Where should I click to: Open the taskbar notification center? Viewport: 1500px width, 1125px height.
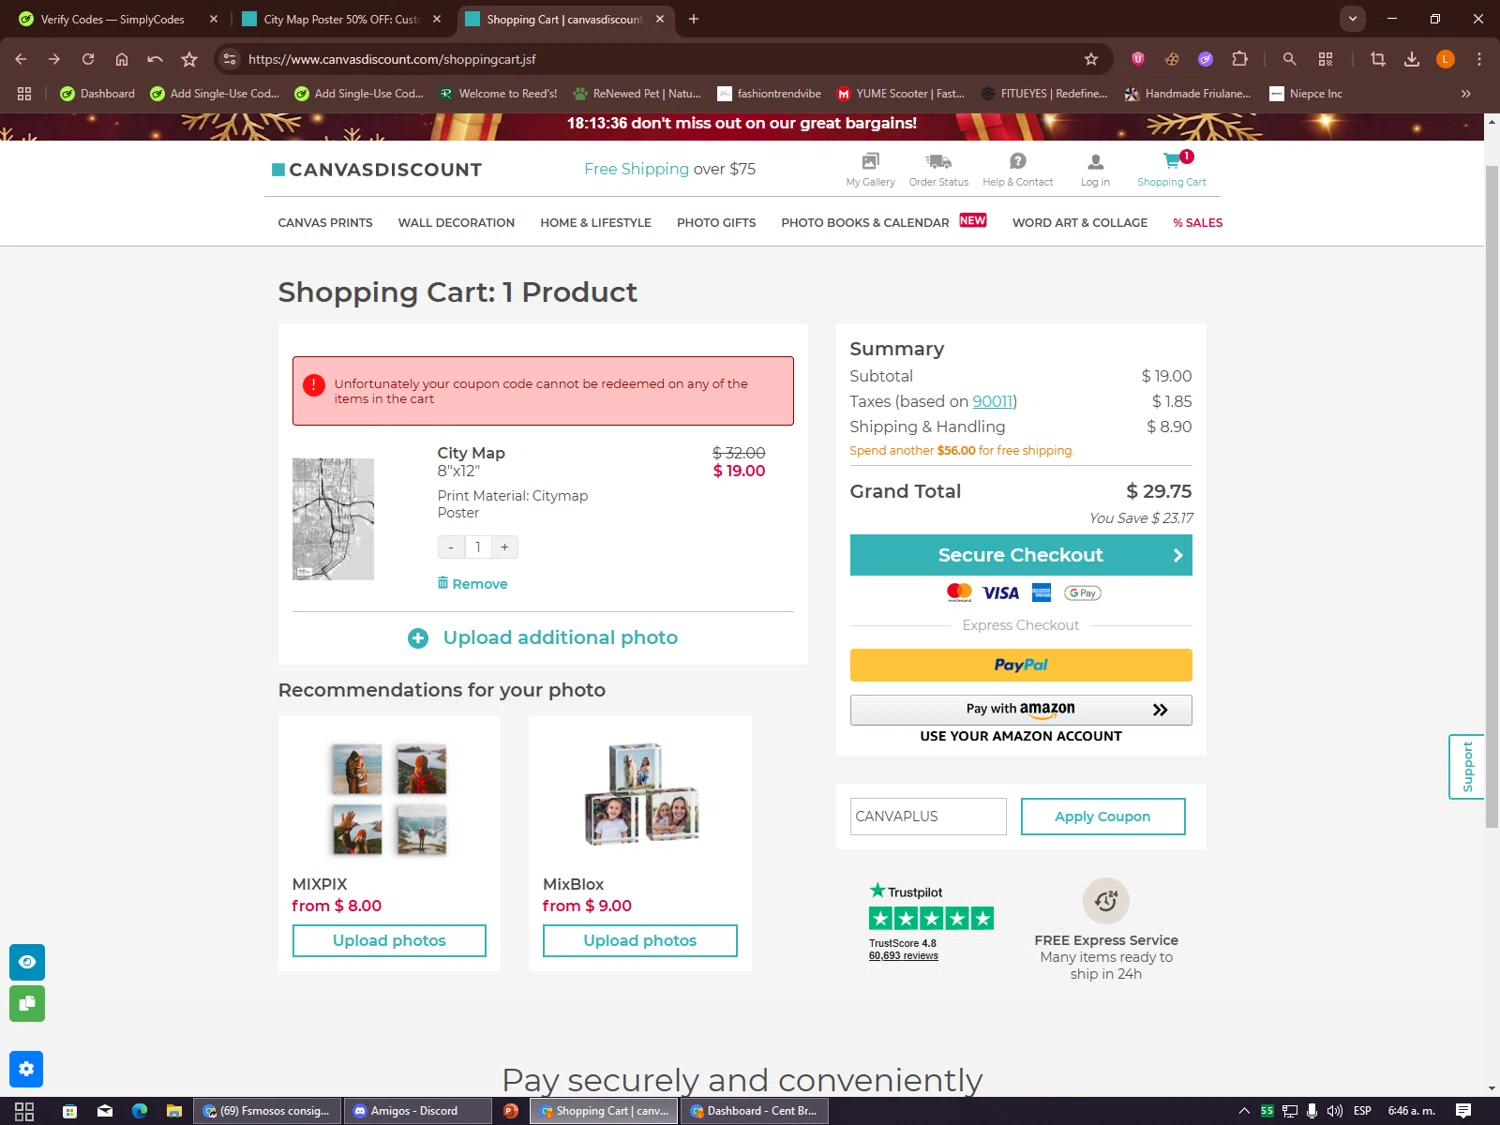(1463, 1111)
